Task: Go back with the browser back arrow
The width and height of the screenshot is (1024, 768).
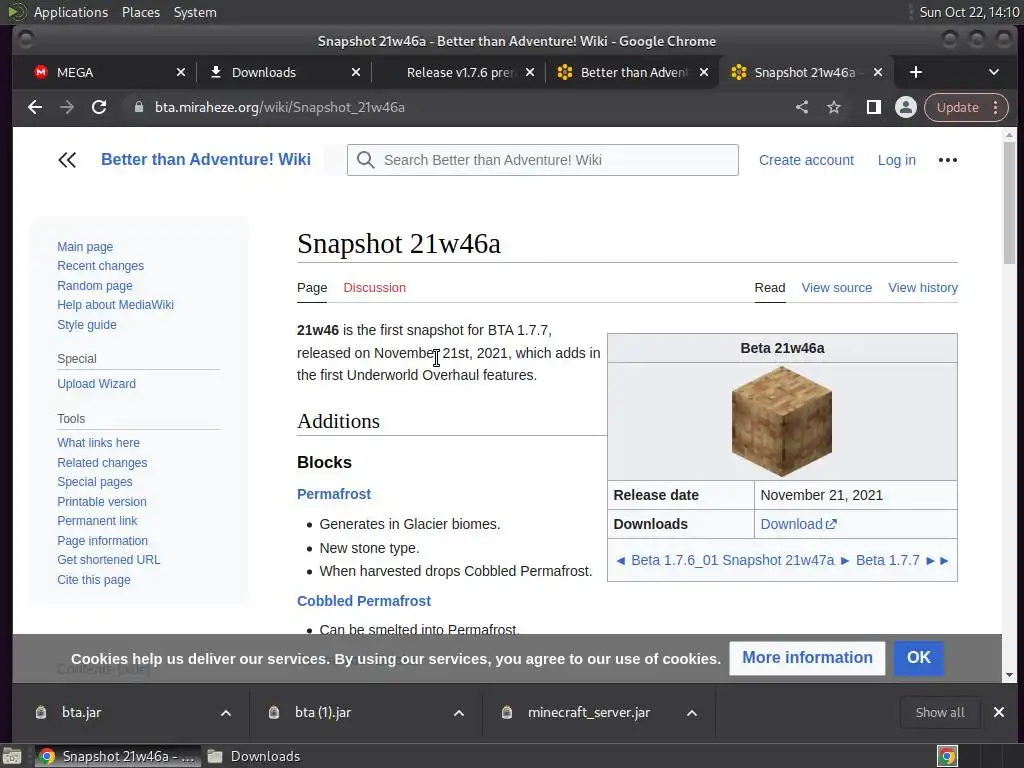Action: point(35,107)
